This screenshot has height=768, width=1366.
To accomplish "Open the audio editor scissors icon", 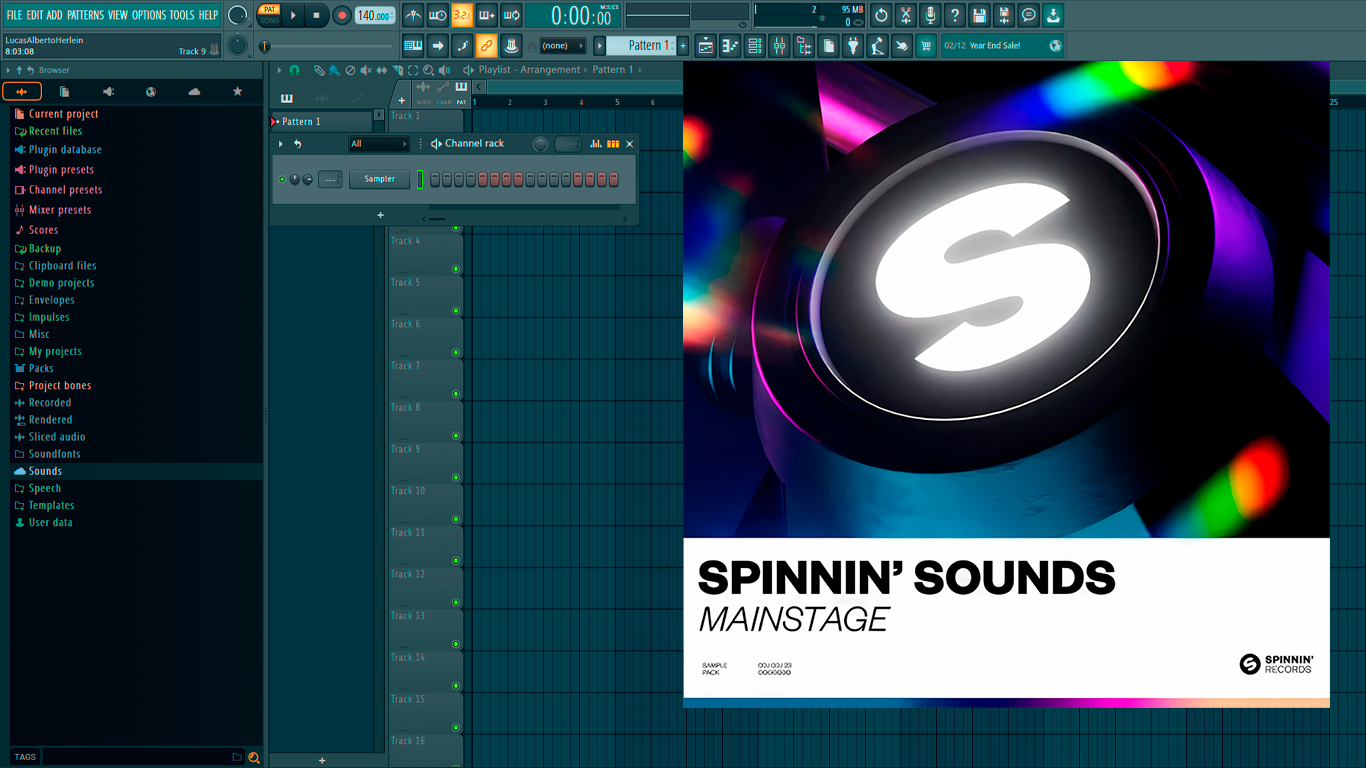I will pos(906,15).
